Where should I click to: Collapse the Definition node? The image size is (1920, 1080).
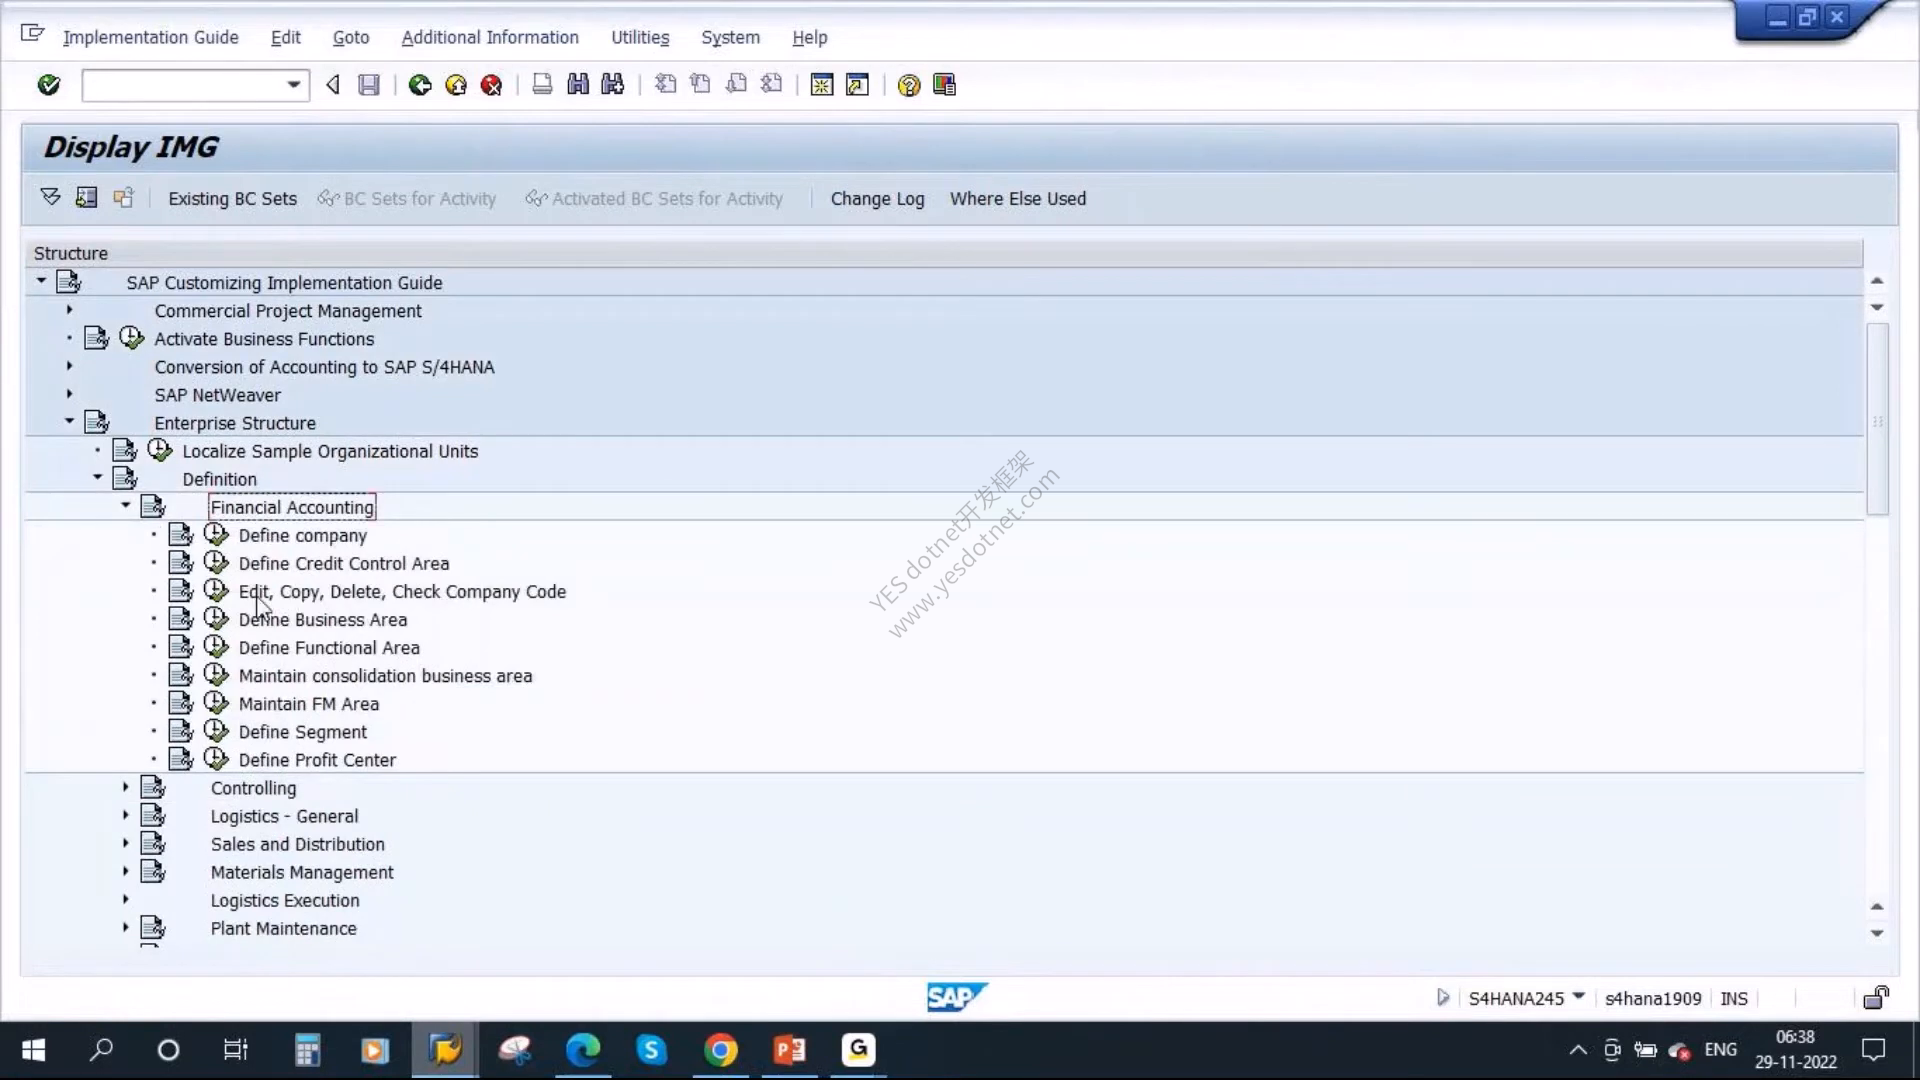97,477
